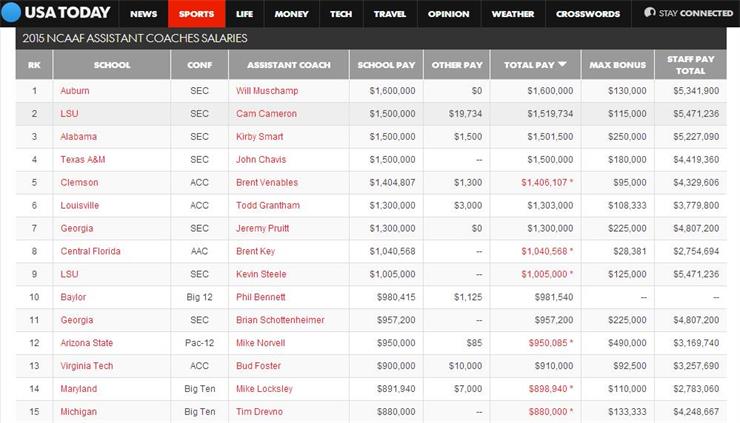Open the Auburn school link
Screen dimensions: 740x423
(x=75, y=91)
